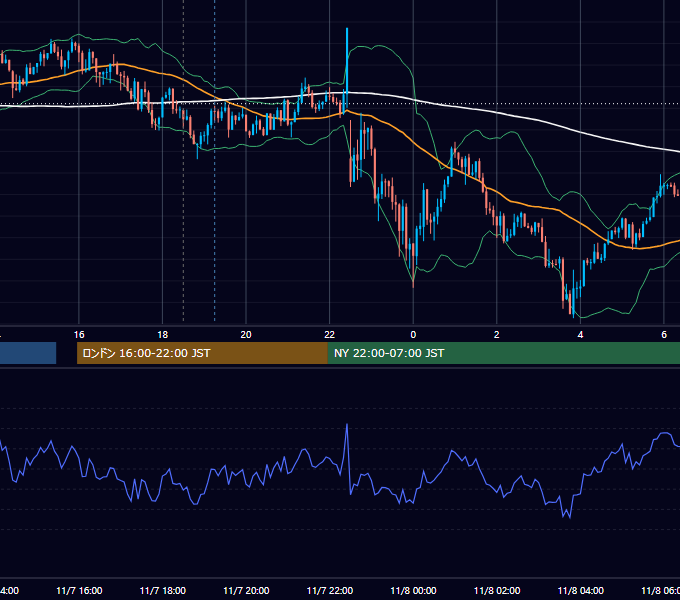The image size is (680, 600).
Task: Click the "16" hour label on price chart axis
Action: (x=79, y=335)
